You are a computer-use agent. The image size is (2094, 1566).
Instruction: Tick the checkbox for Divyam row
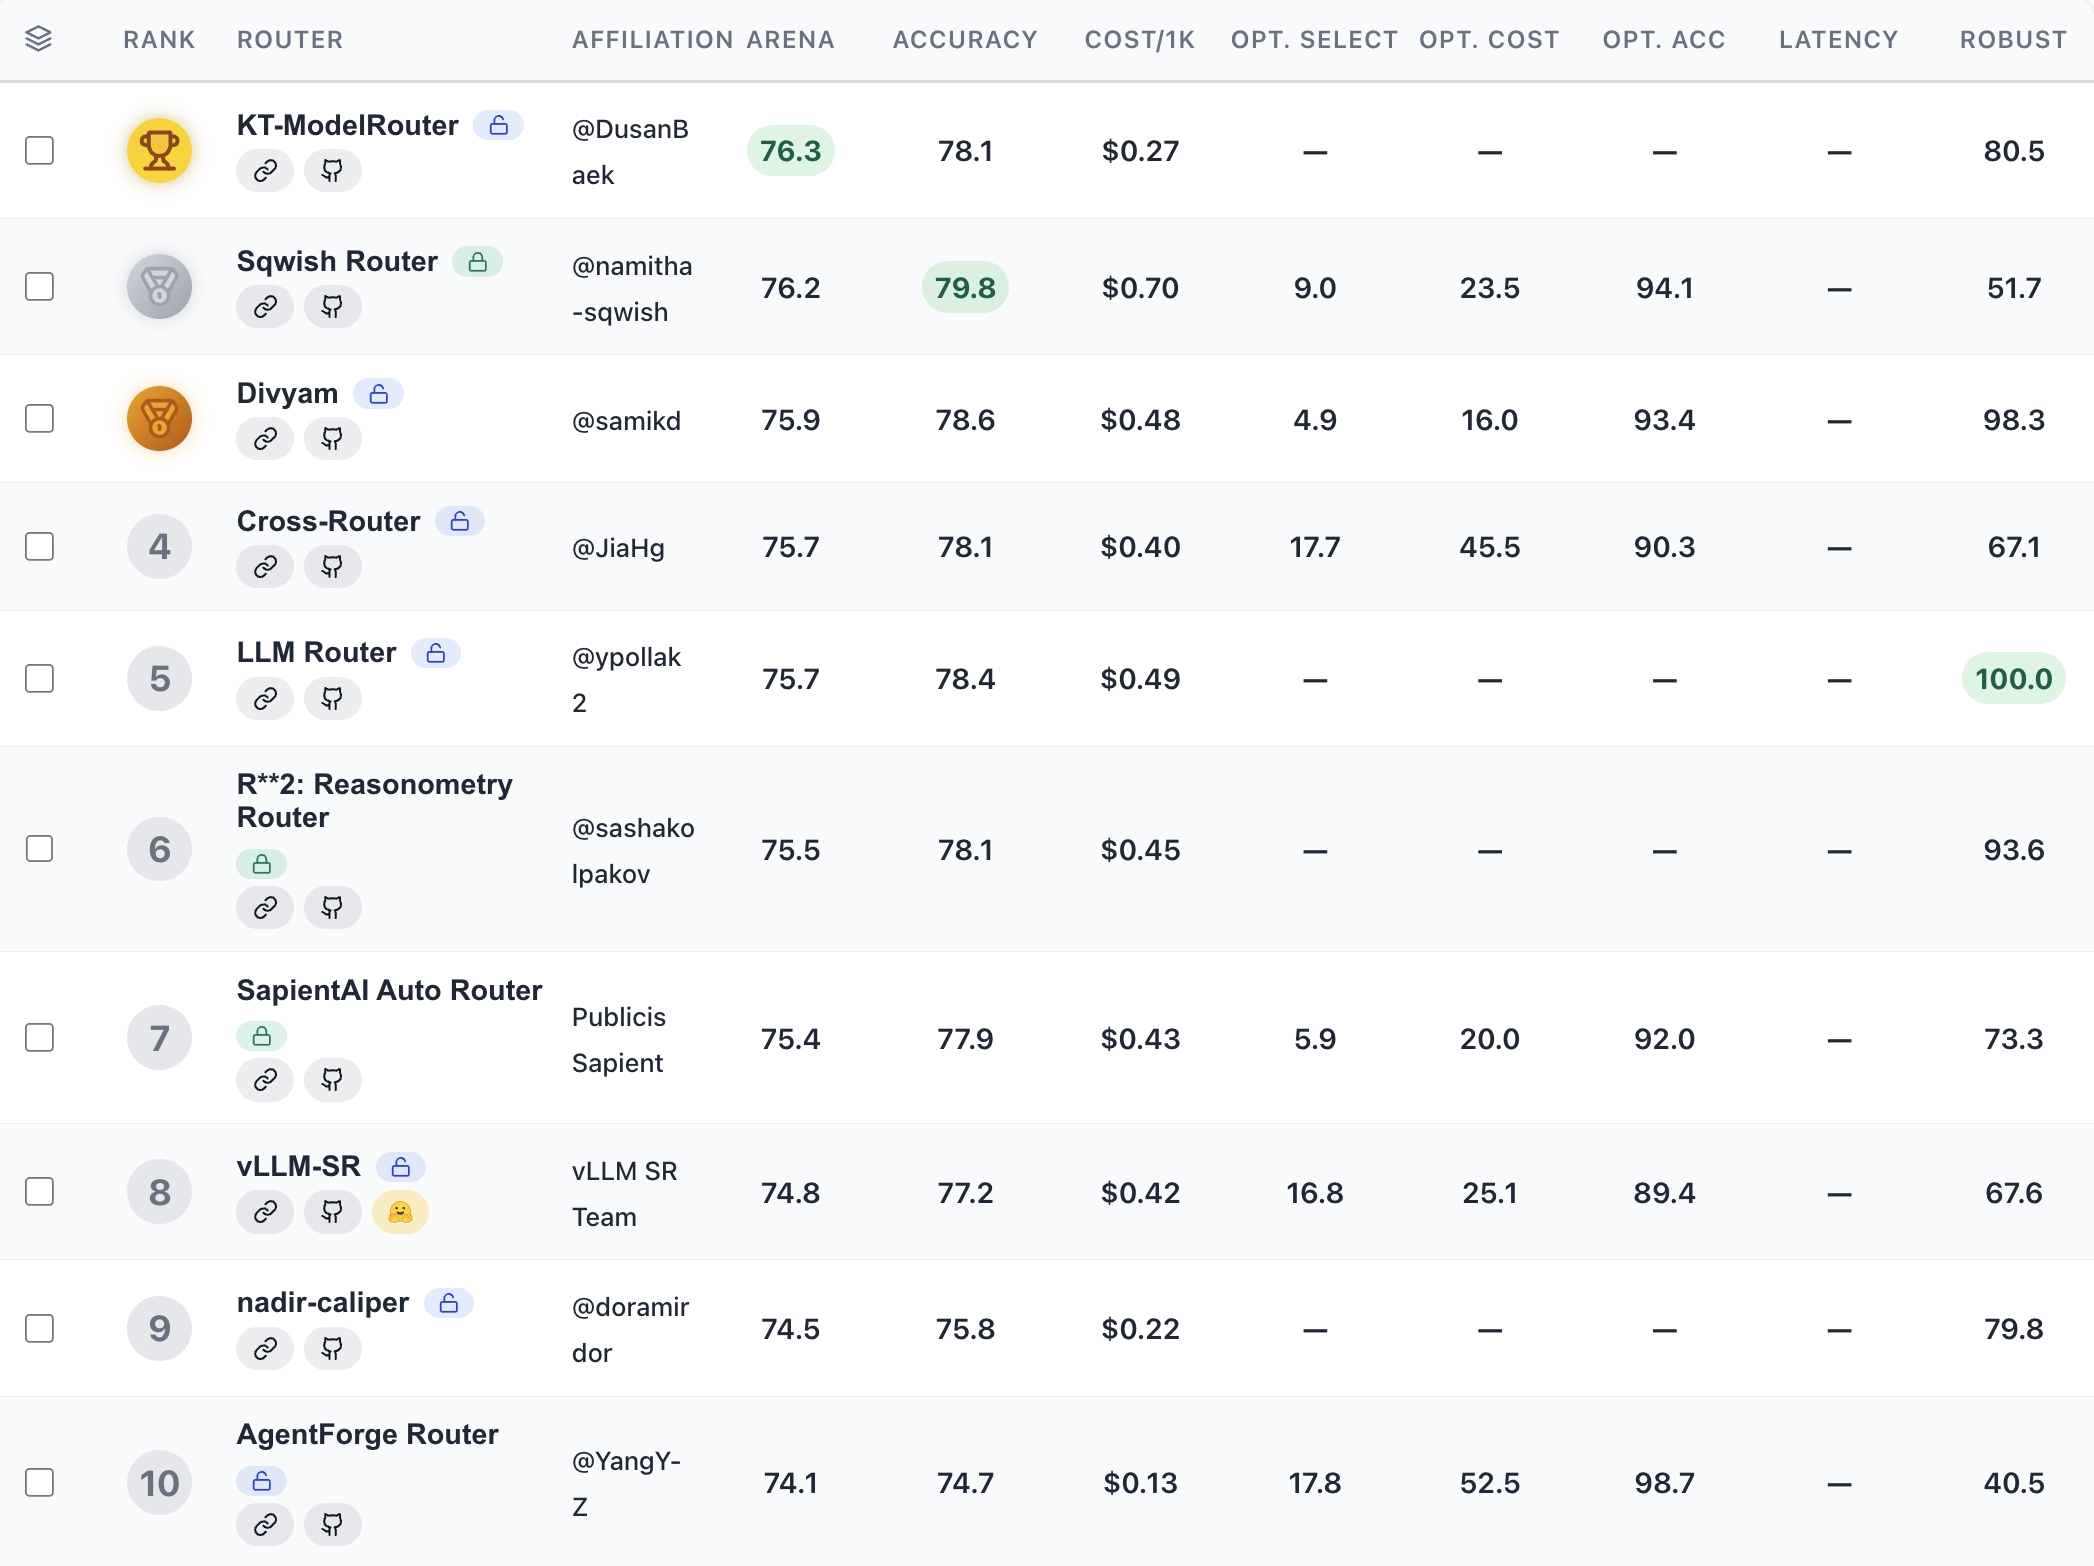click(39, 419)
